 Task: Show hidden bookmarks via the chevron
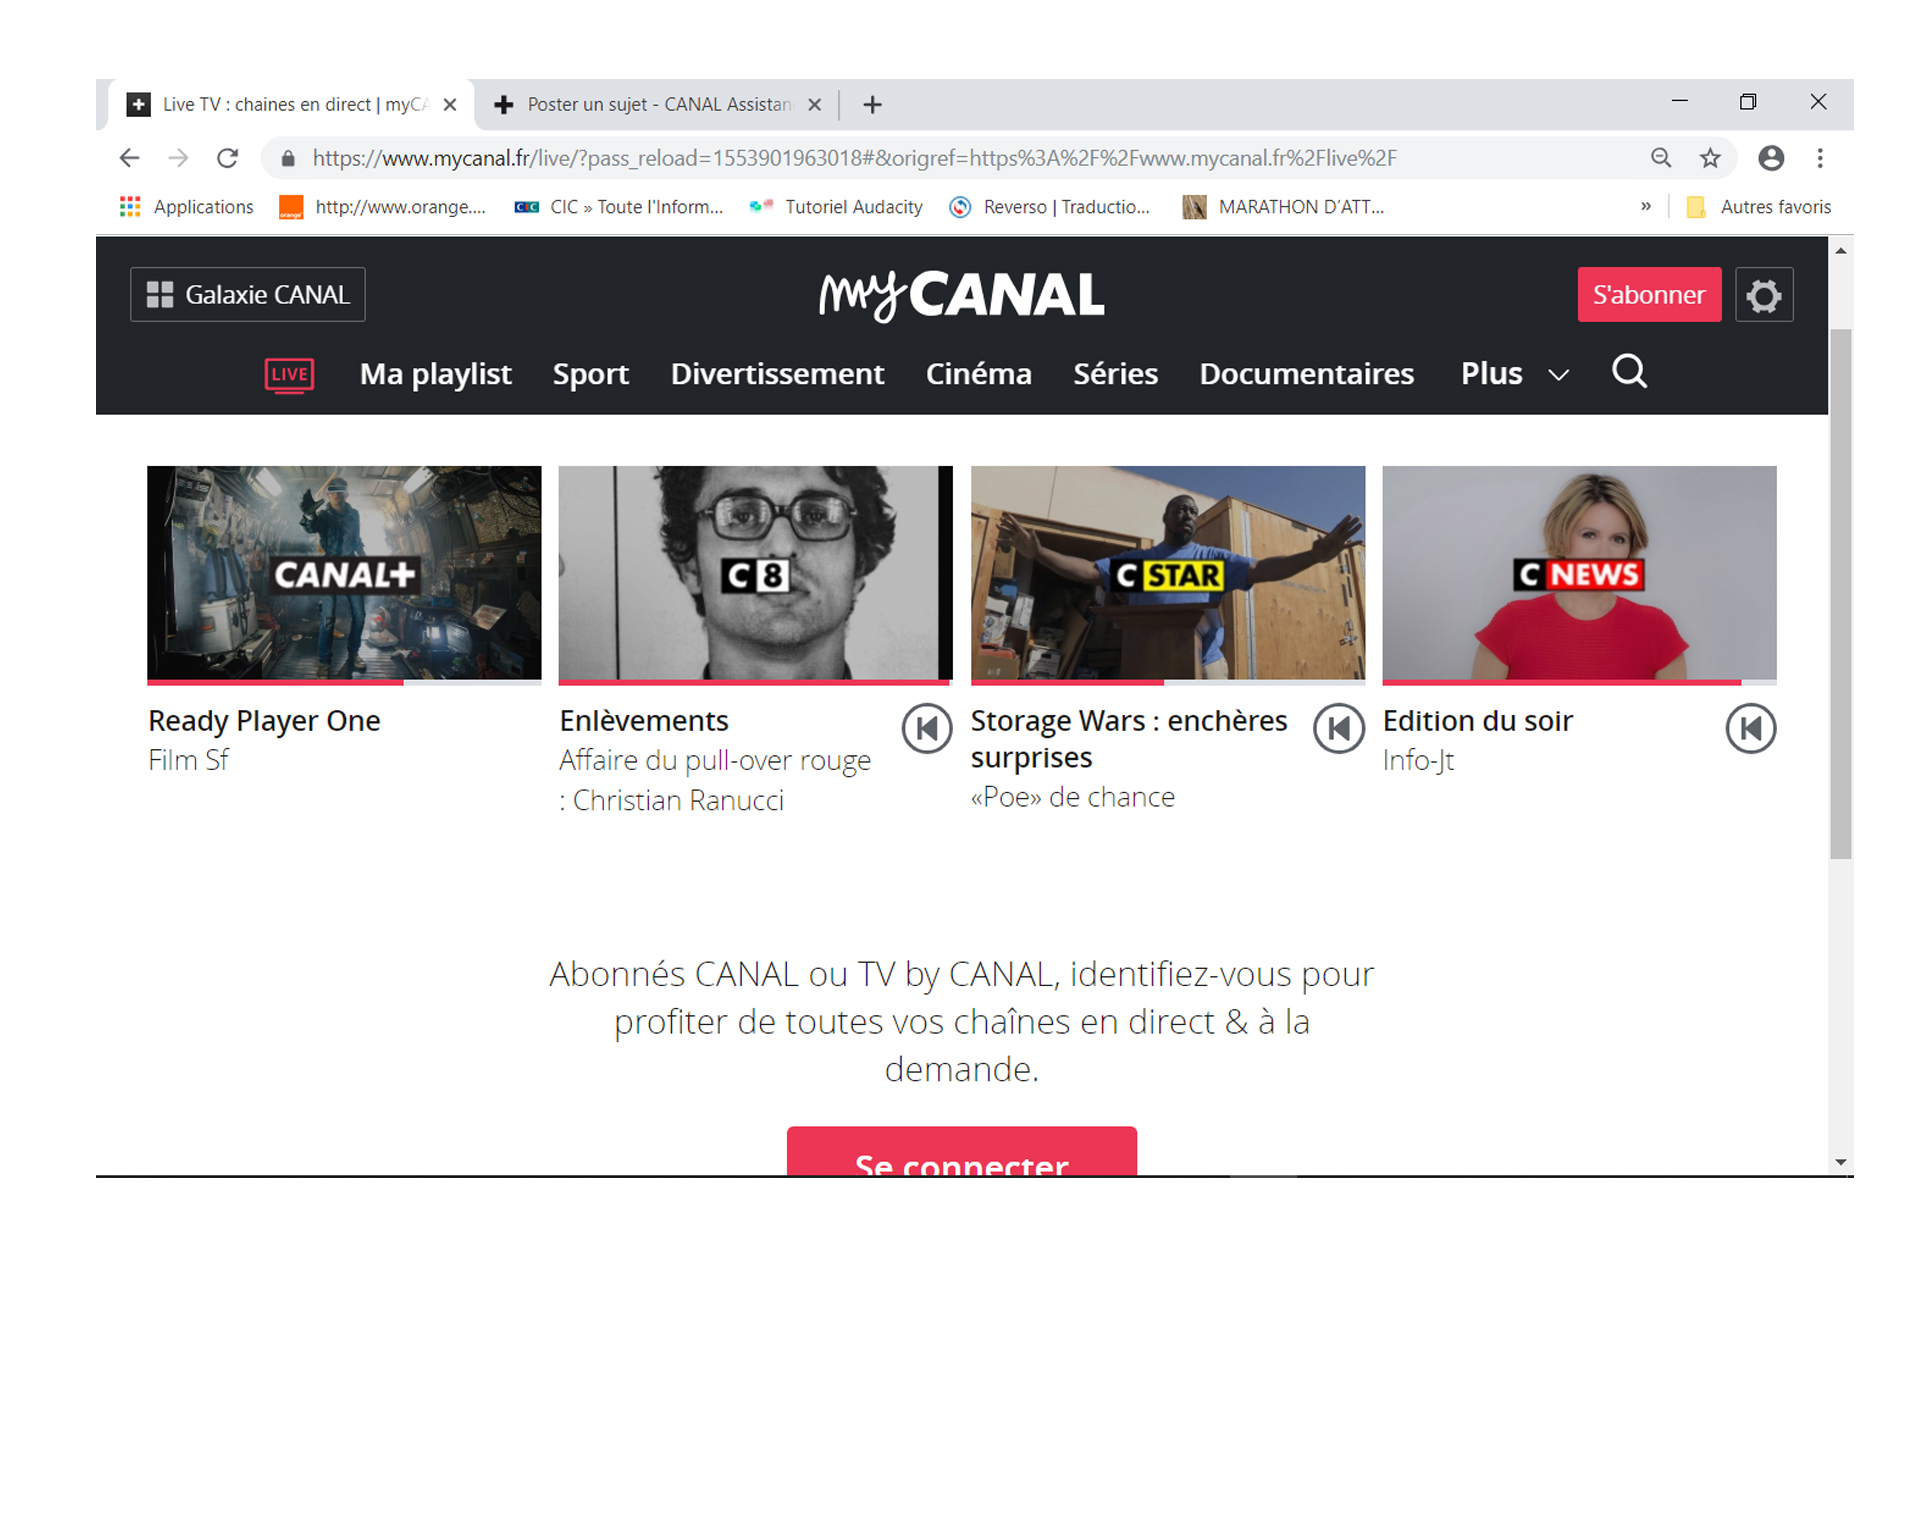click(1646, 207)
